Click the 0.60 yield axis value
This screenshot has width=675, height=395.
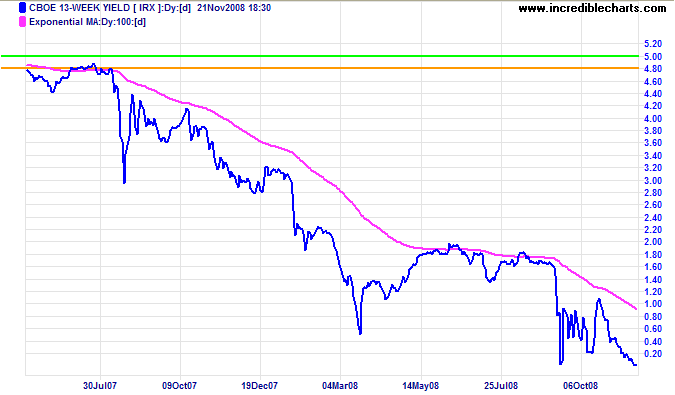pos(653,329)
